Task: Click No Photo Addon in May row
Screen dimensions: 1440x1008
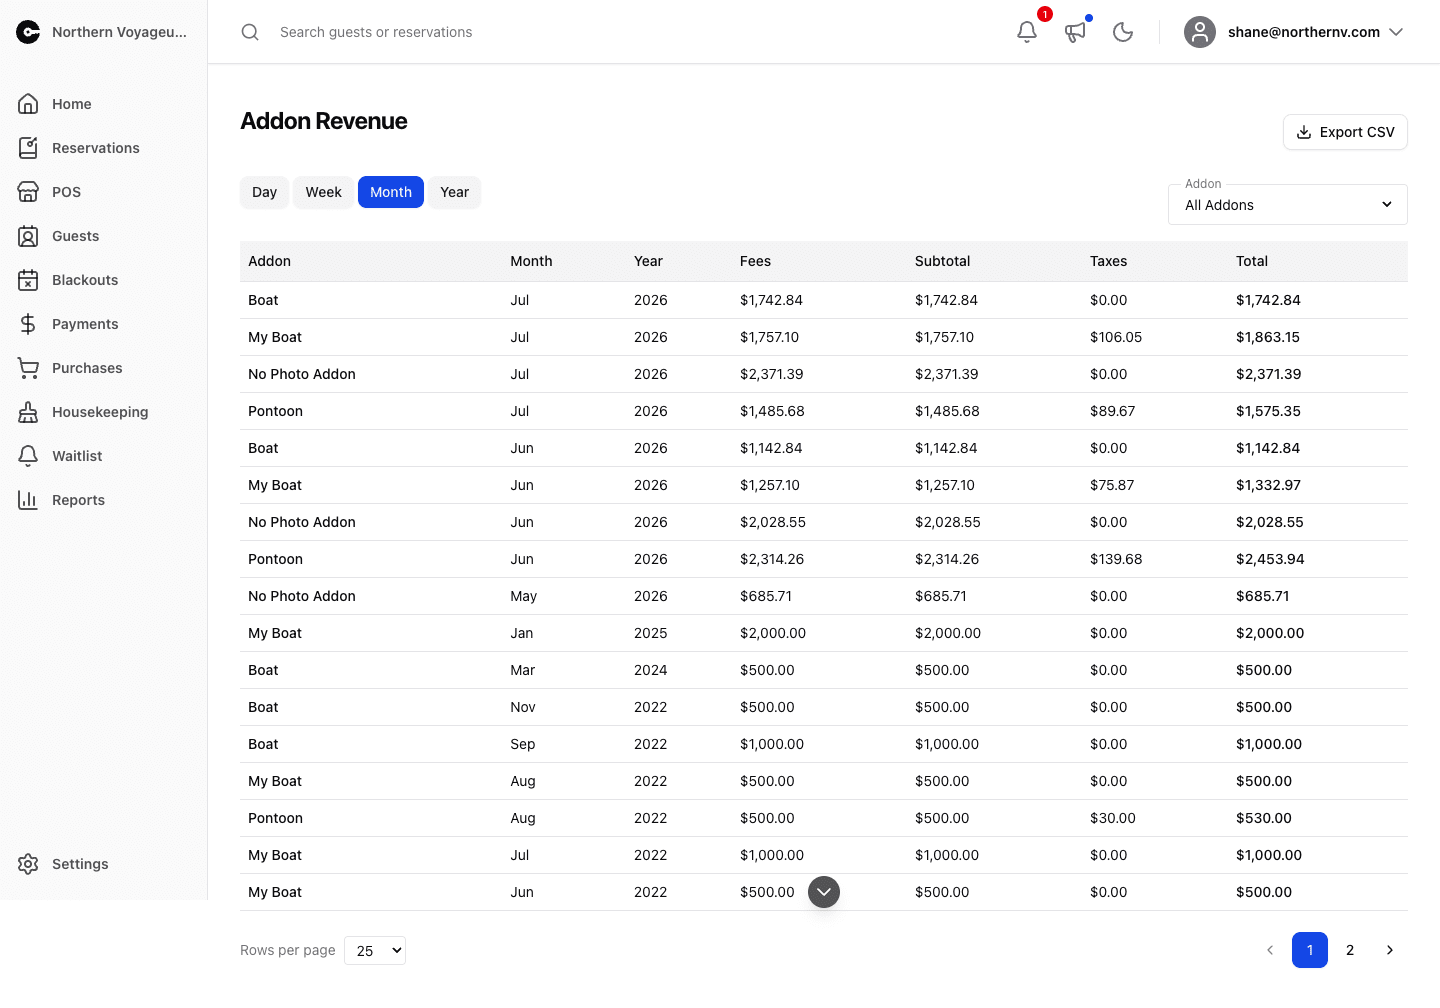Action: click(x=302, y=596)
